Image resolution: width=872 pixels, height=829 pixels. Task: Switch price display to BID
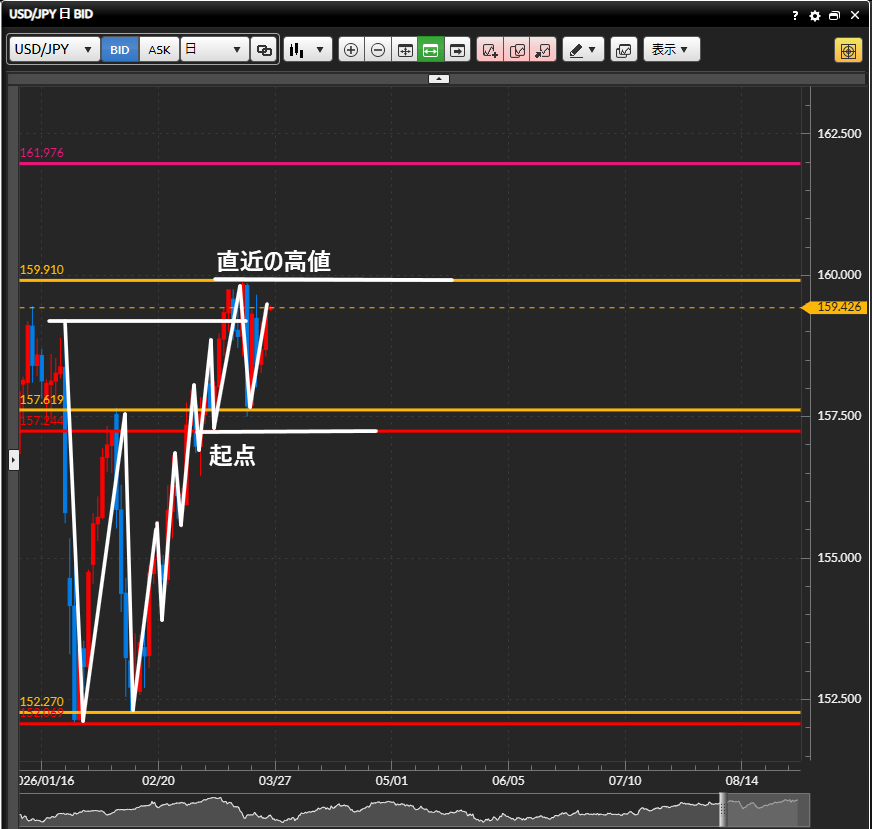[x=120, y=49]
